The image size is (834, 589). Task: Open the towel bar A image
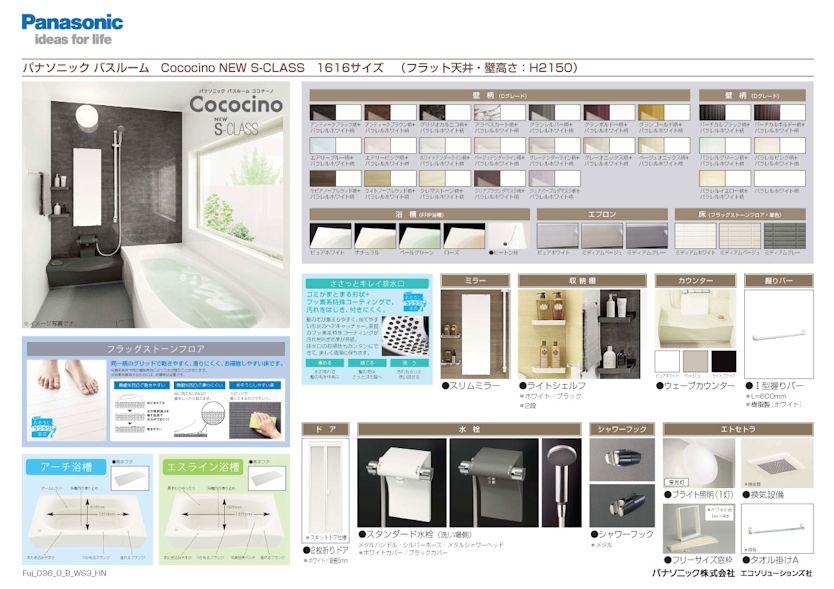[778, 528]
